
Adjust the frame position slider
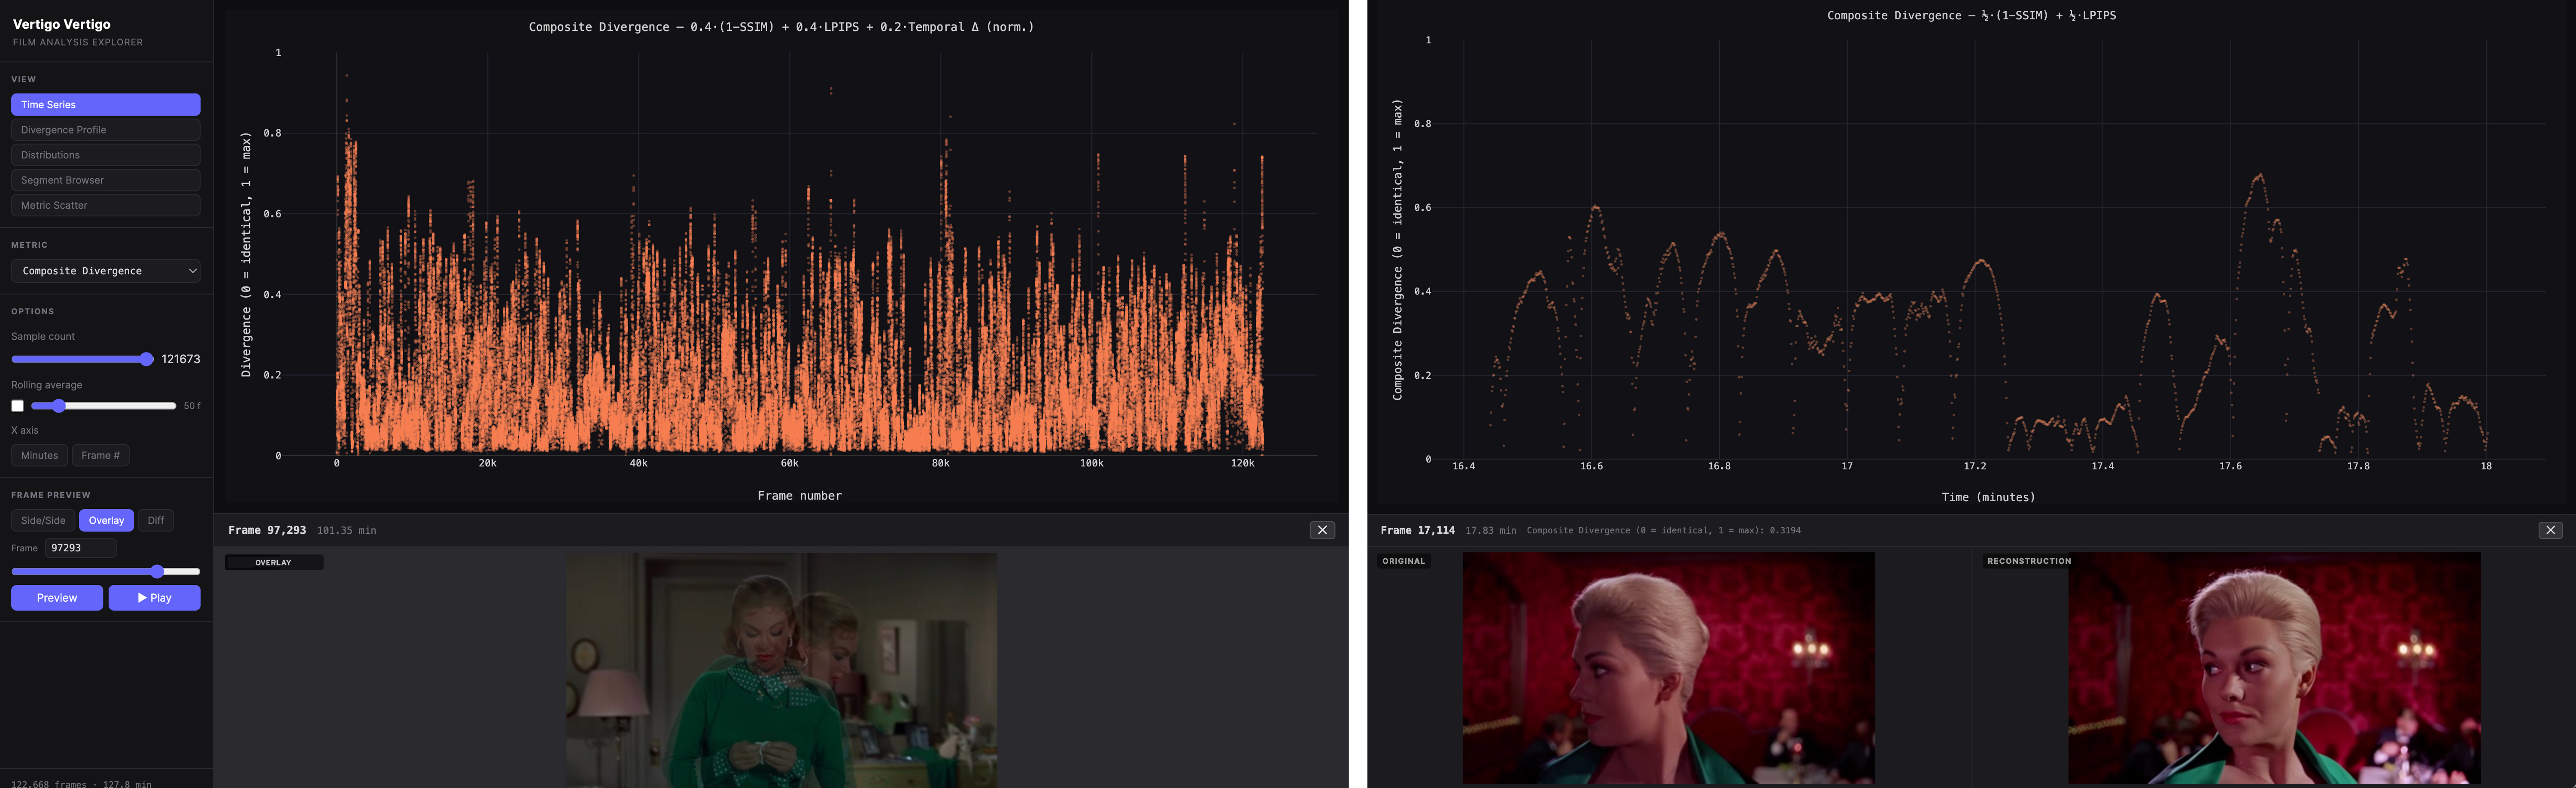[x=105, y=572]
